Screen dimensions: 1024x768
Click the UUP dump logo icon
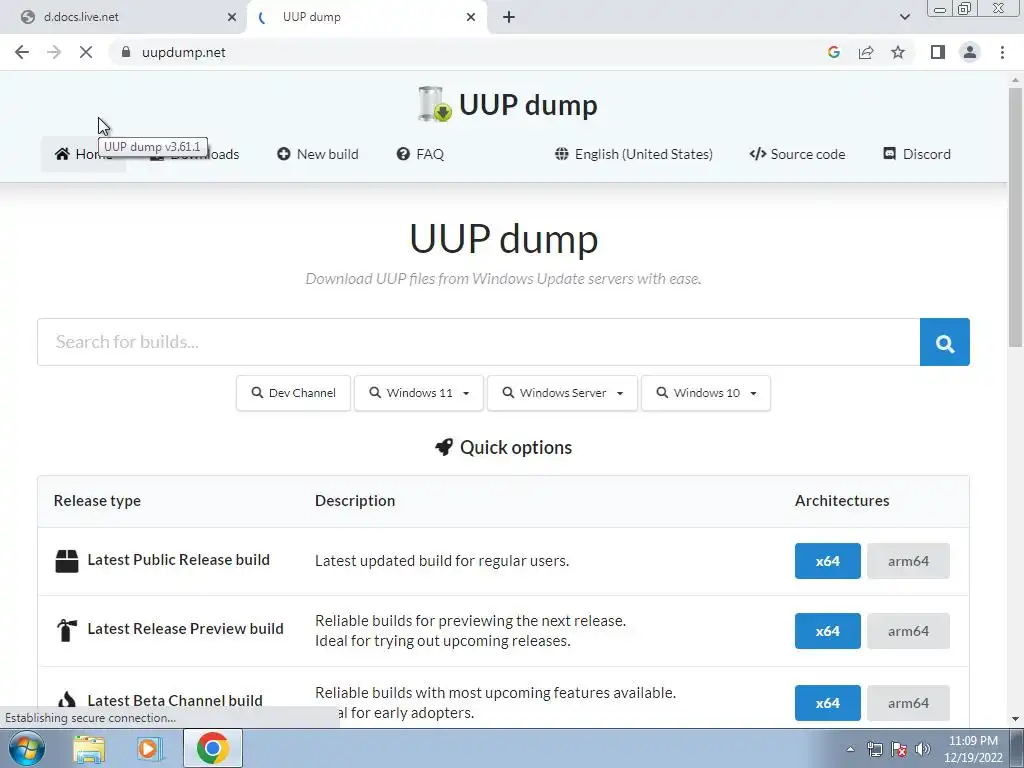click(x=435, y=104)
